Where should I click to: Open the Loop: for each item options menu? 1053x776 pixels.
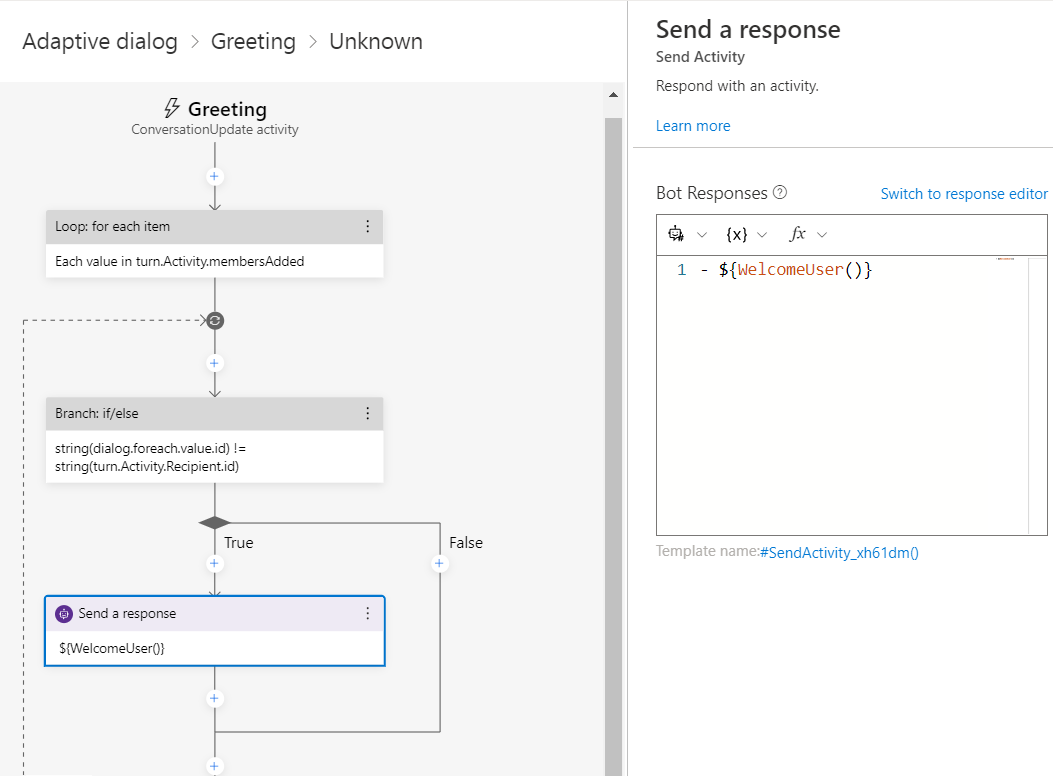367,227
